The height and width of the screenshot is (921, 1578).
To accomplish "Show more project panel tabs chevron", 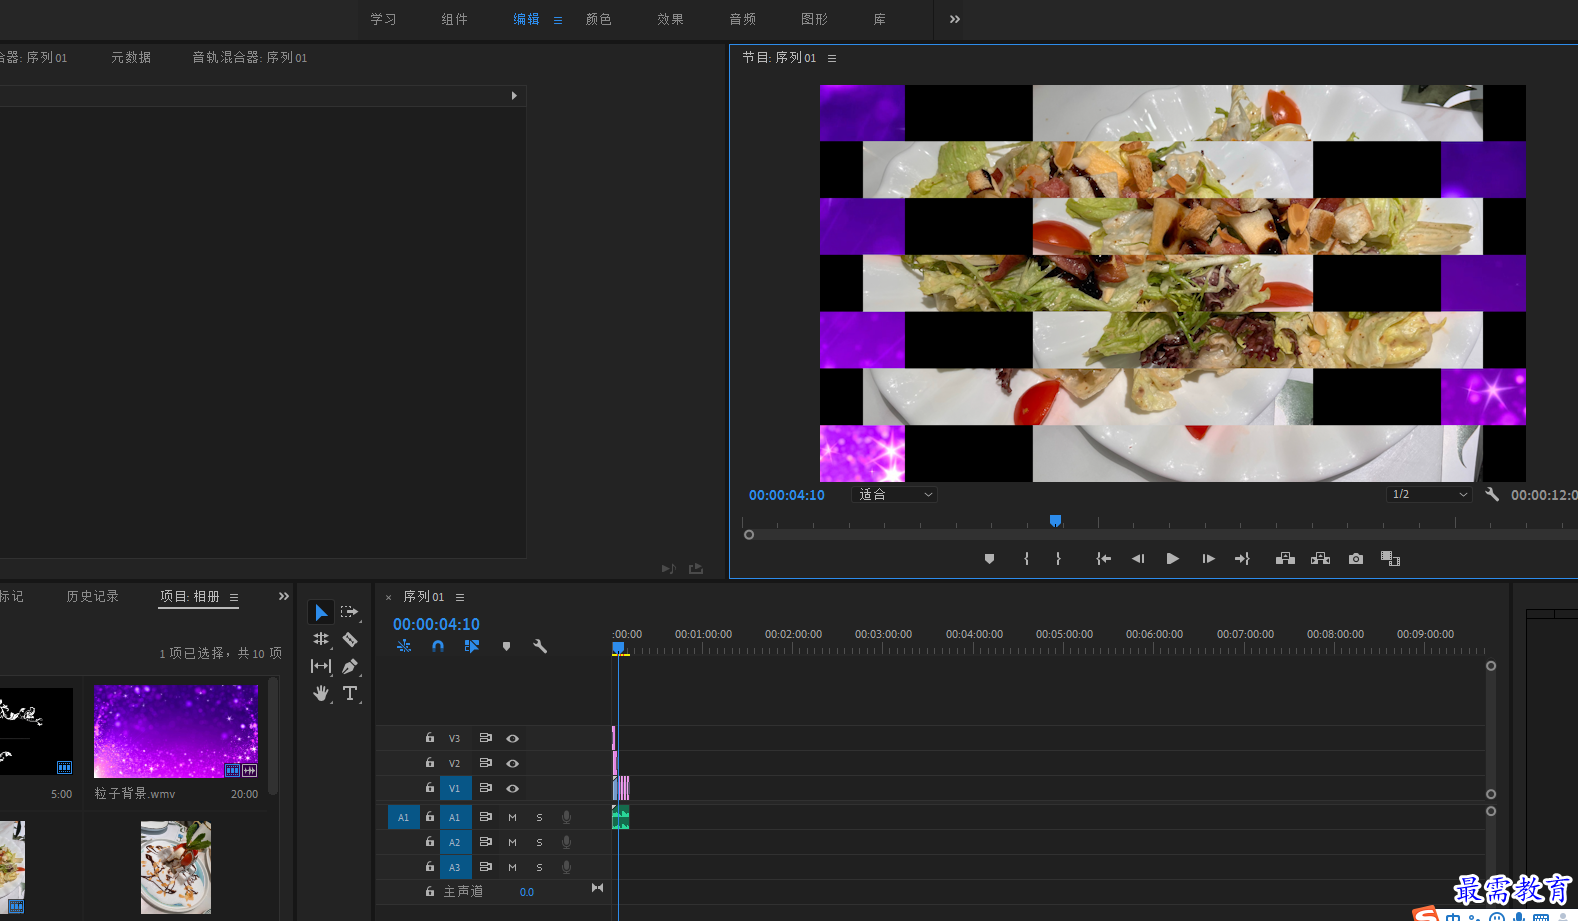I will (x=284, y=596).
